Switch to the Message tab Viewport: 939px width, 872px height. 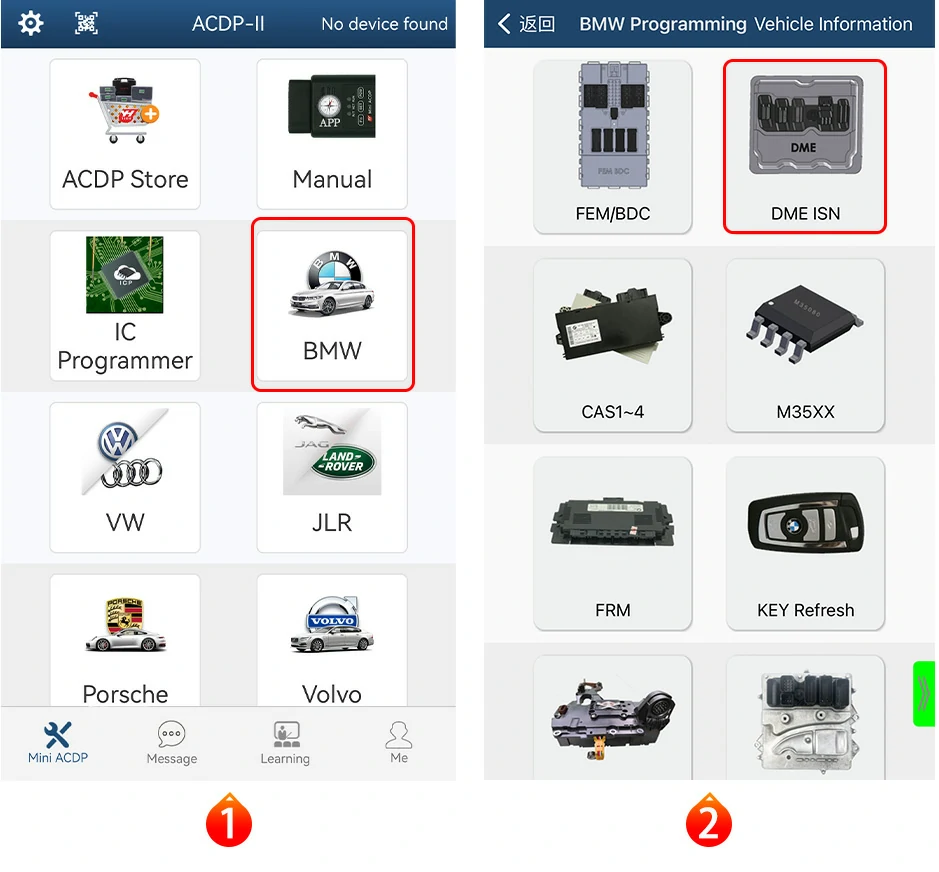coord(172,743)
